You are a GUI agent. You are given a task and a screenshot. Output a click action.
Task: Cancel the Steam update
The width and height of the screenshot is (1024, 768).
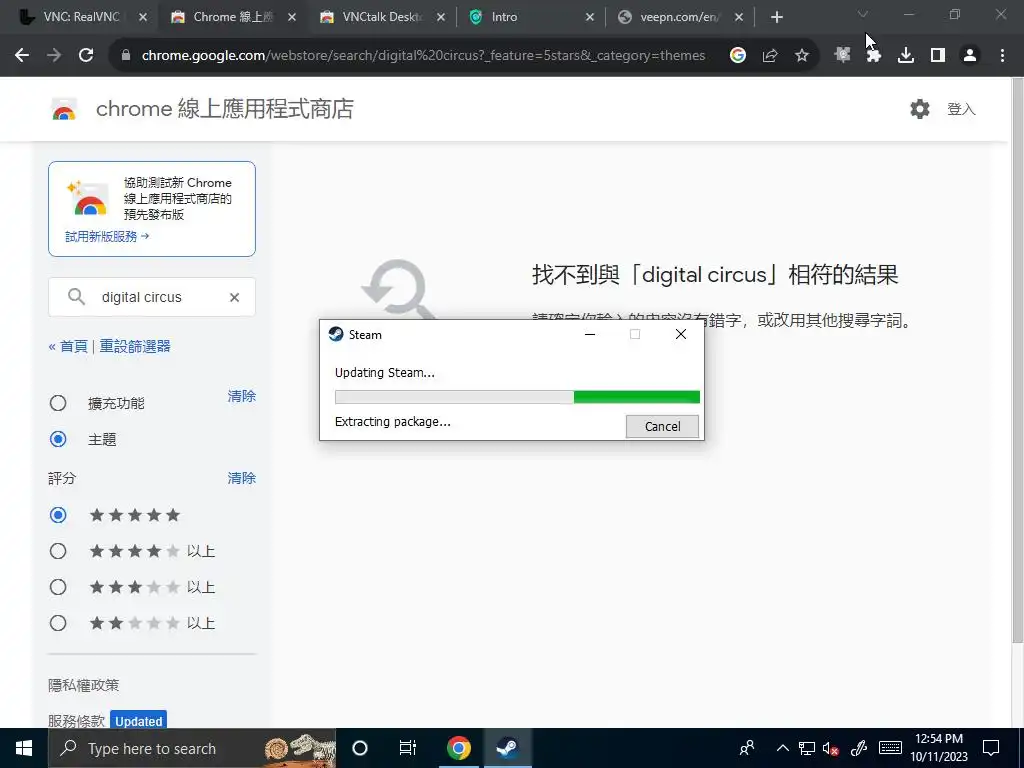(662, 426)
